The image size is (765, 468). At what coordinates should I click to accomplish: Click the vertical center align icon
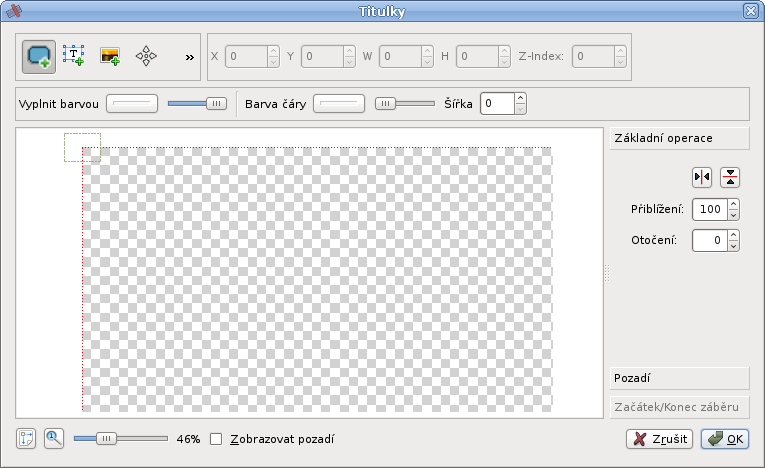click(x=730, y=177)
